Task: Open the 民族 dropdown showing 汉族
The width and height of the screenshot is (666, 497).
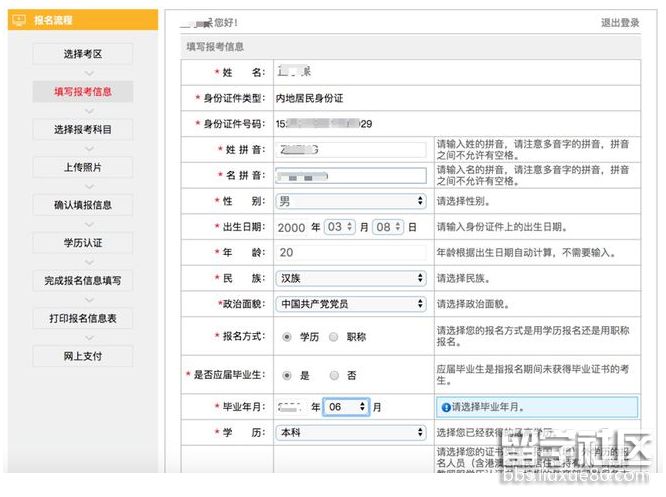Action: pos(351,278)
